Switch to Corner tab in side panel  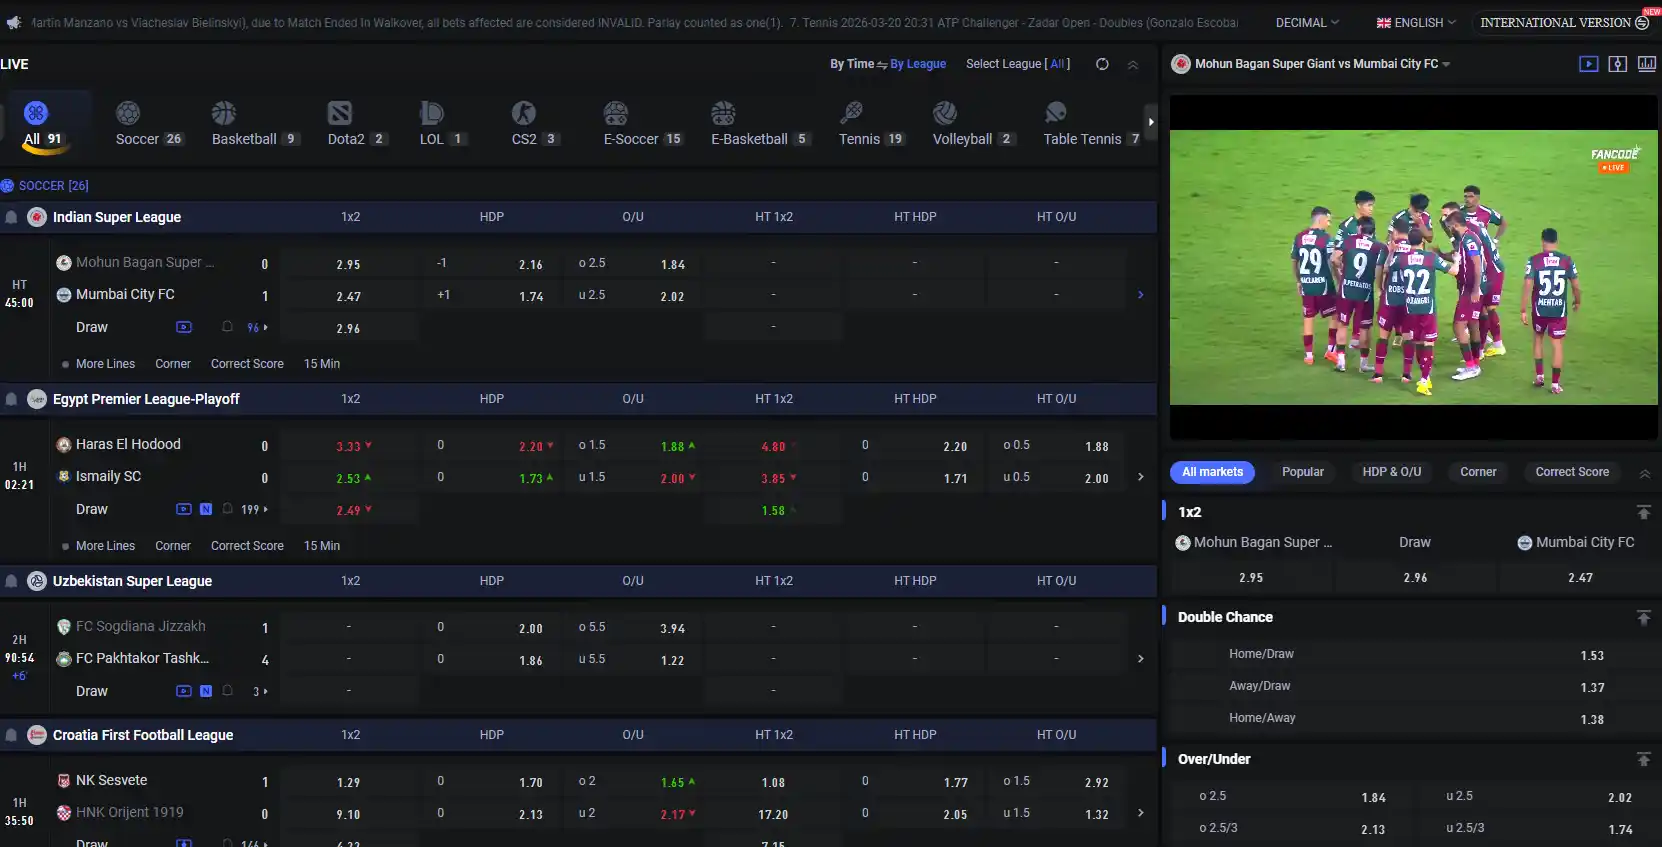[x=1478, y=472]
